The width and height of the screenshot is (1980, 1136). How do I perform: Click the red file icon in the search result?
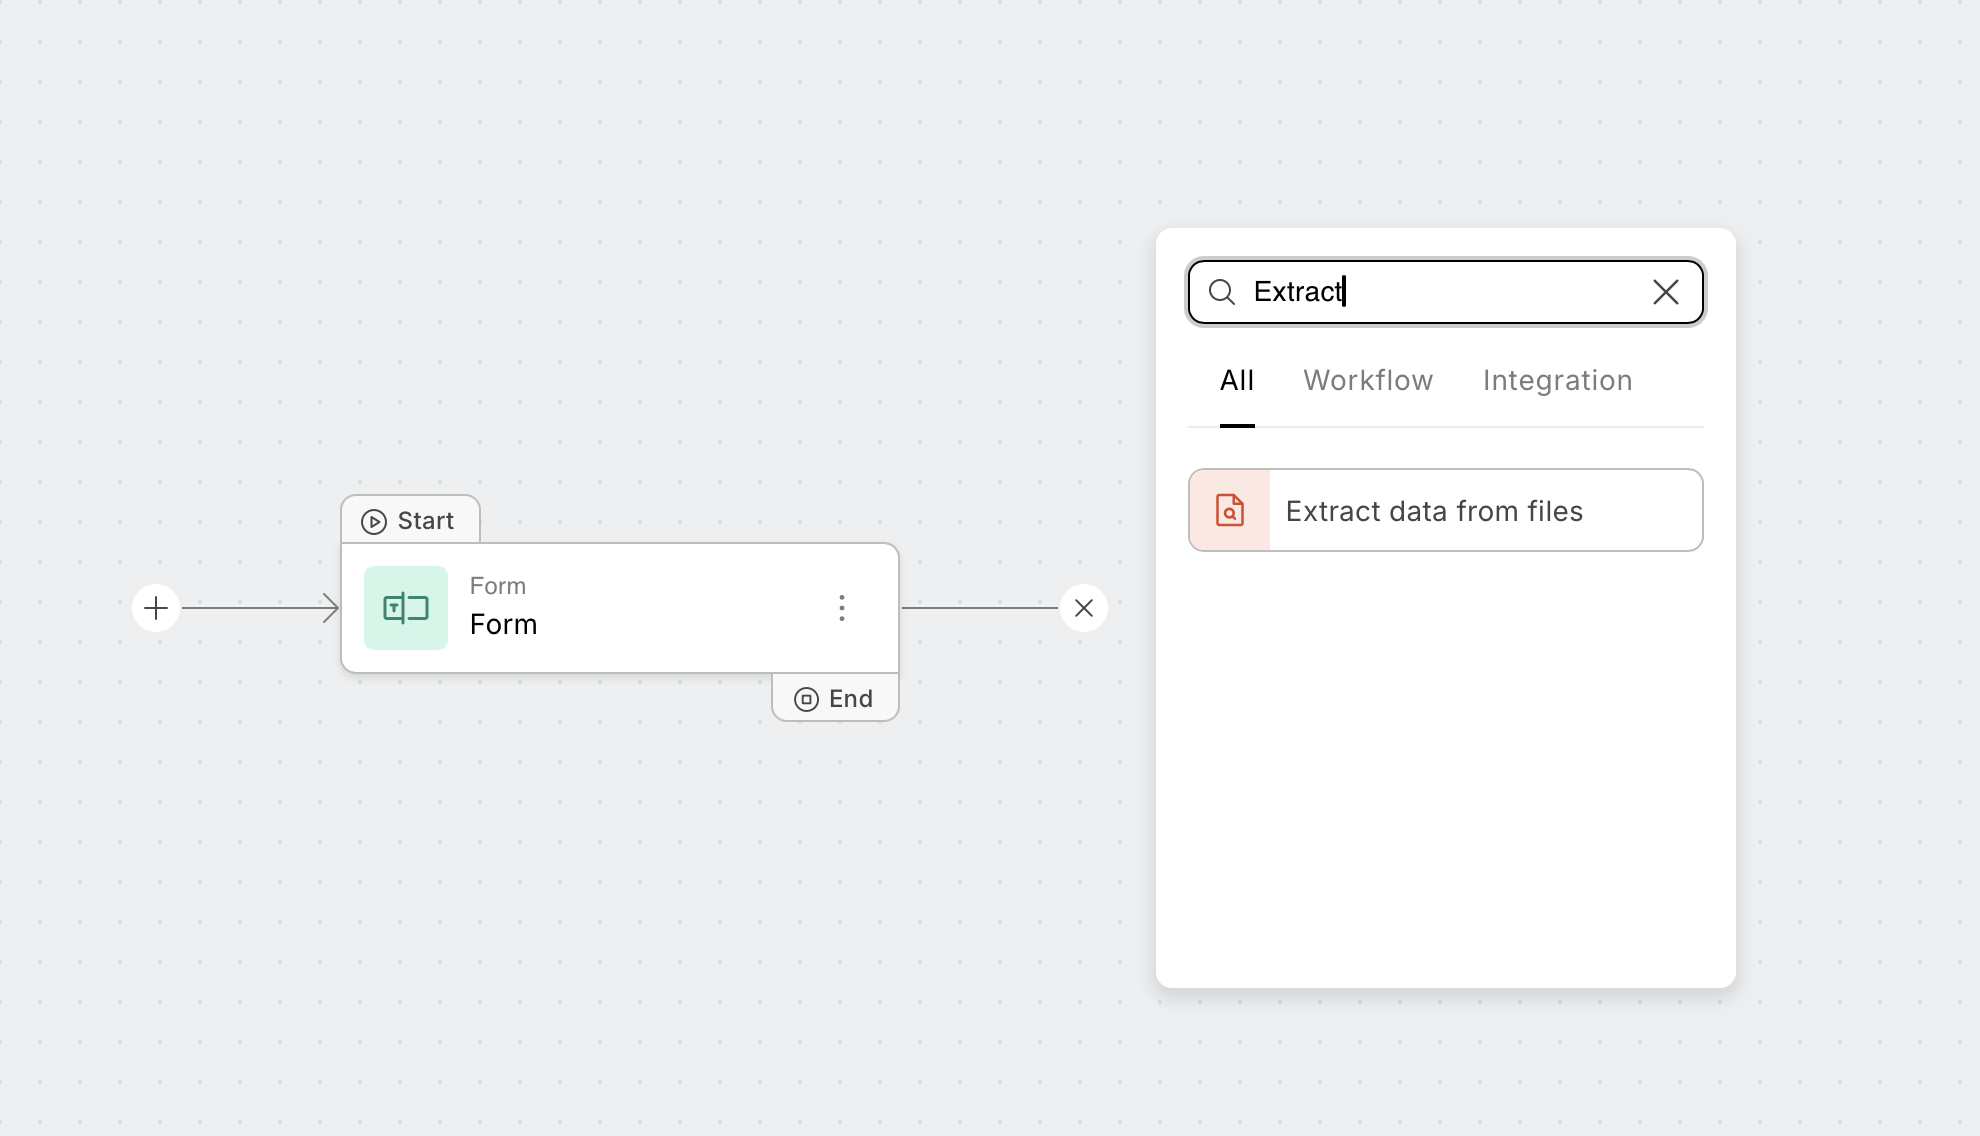click(1230, 510)
